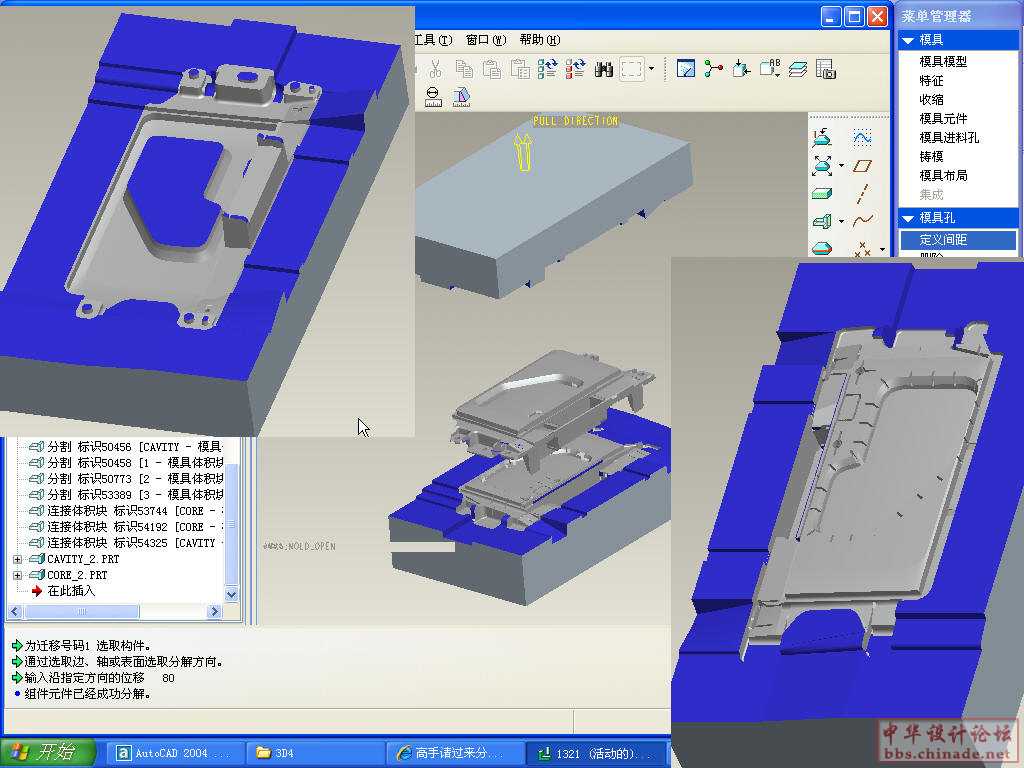Open the 窗口(W) menu
Viewport: 1024px width, 768px height.
pyautogui.click(x=485, y=40)
